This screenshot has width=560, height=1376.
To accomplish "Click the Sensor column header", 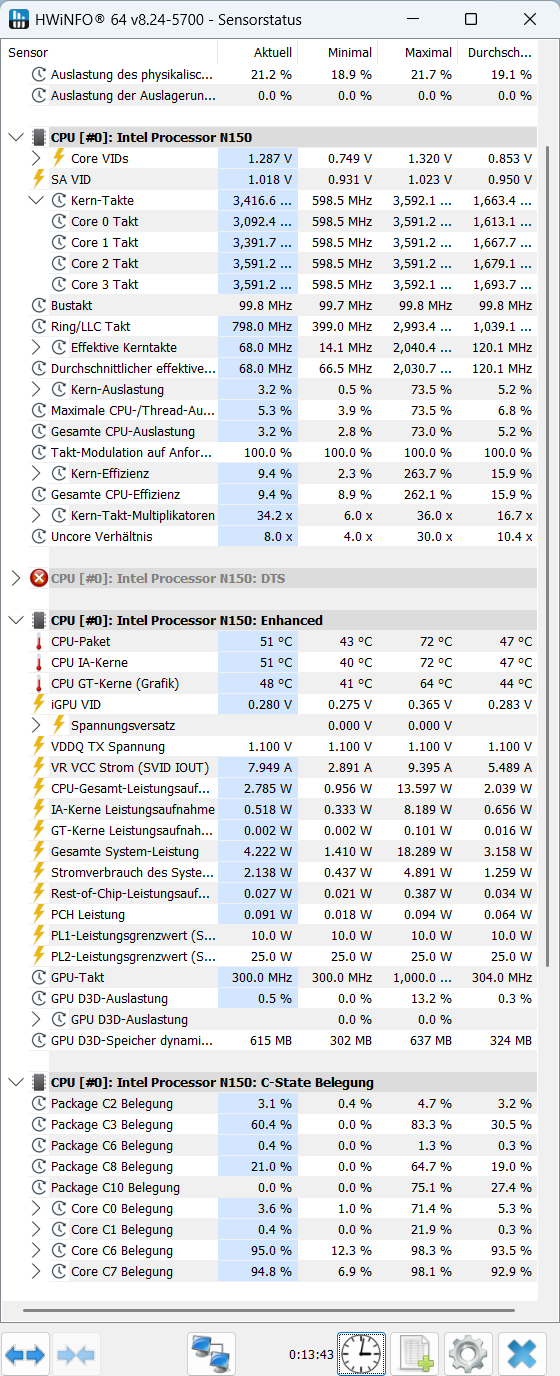I will pyautogui.click(x=110, y=52).
